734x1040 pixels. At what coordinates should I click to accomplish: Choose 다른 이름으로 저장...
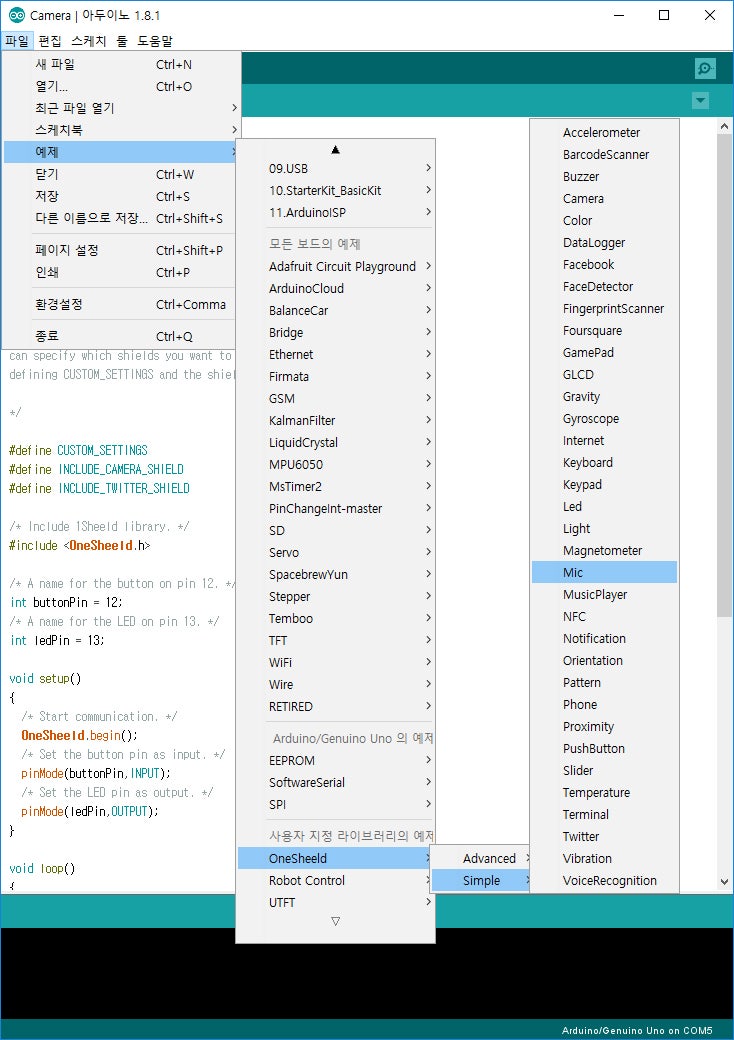(x=120, y=218)
